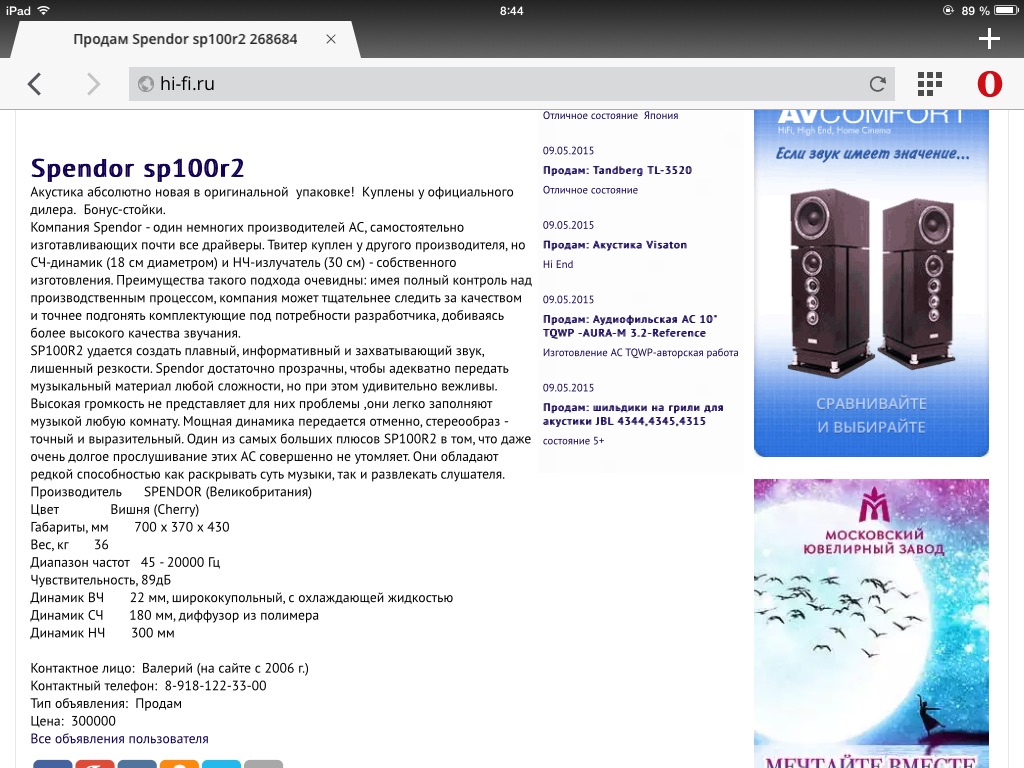Open Все объявления пользователя link

coord(120,739)
